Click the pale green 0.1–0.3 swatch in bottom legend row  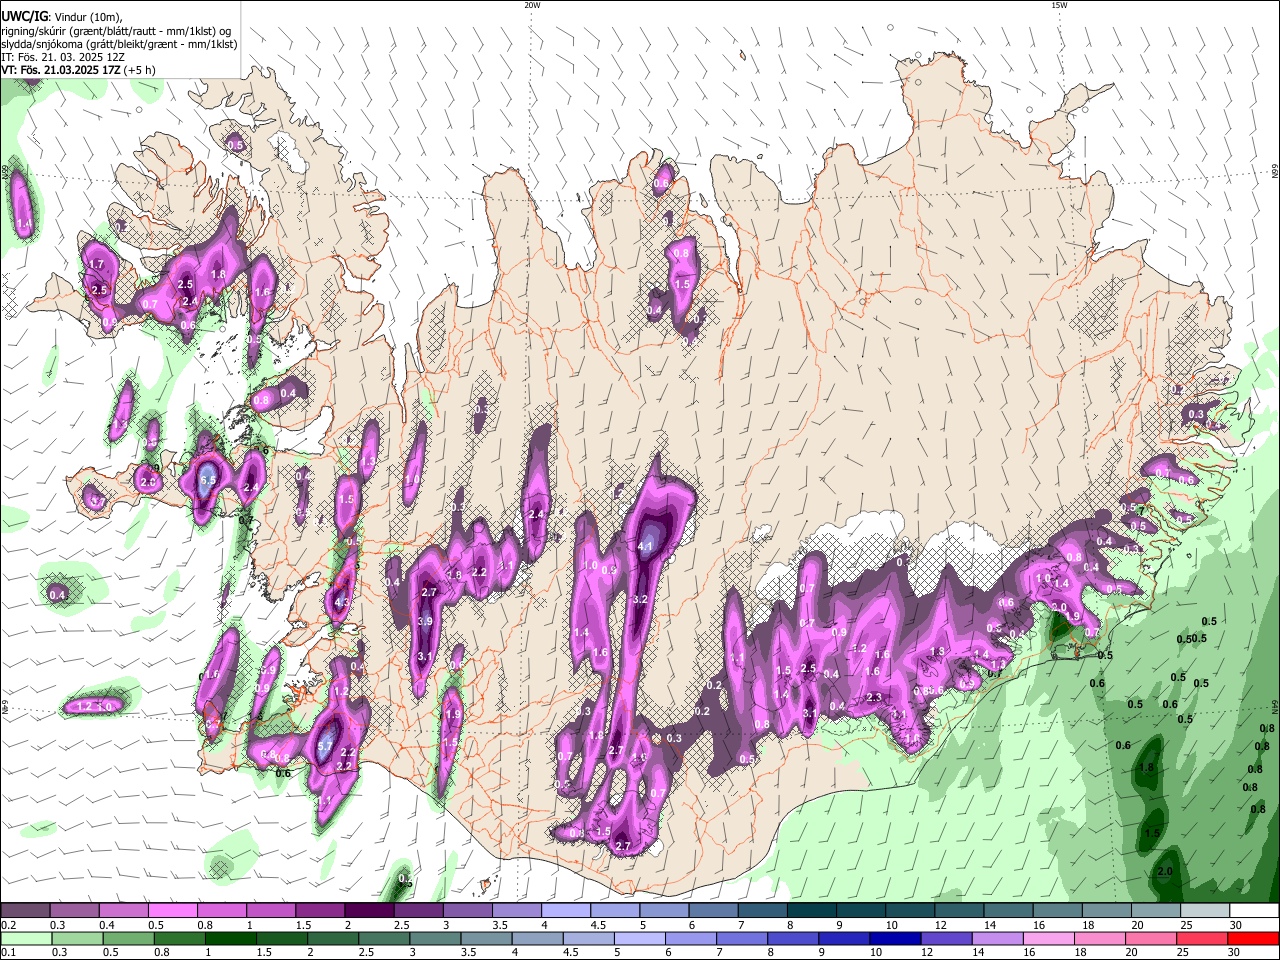coord(26,939)
